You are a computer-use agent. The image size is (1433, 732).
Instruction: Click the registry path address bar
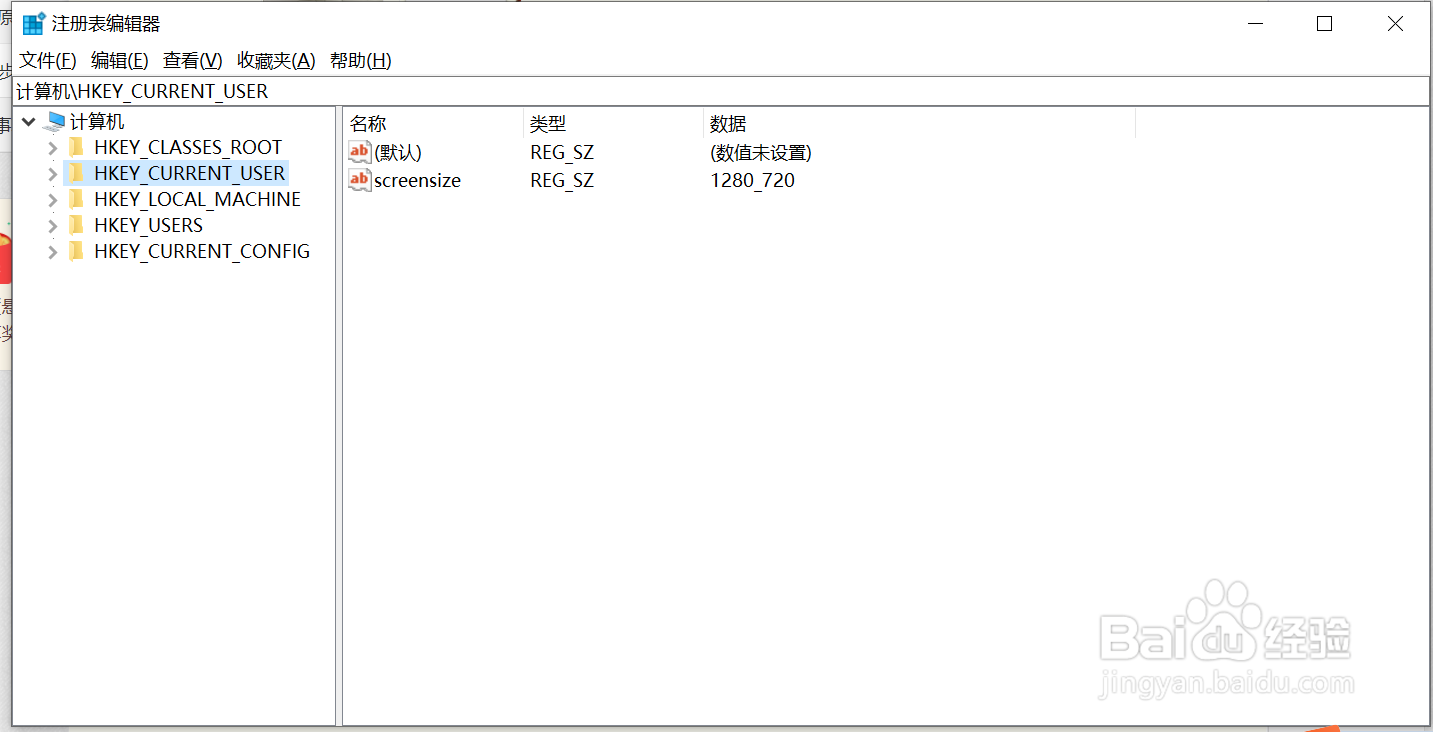pos(721,91)
